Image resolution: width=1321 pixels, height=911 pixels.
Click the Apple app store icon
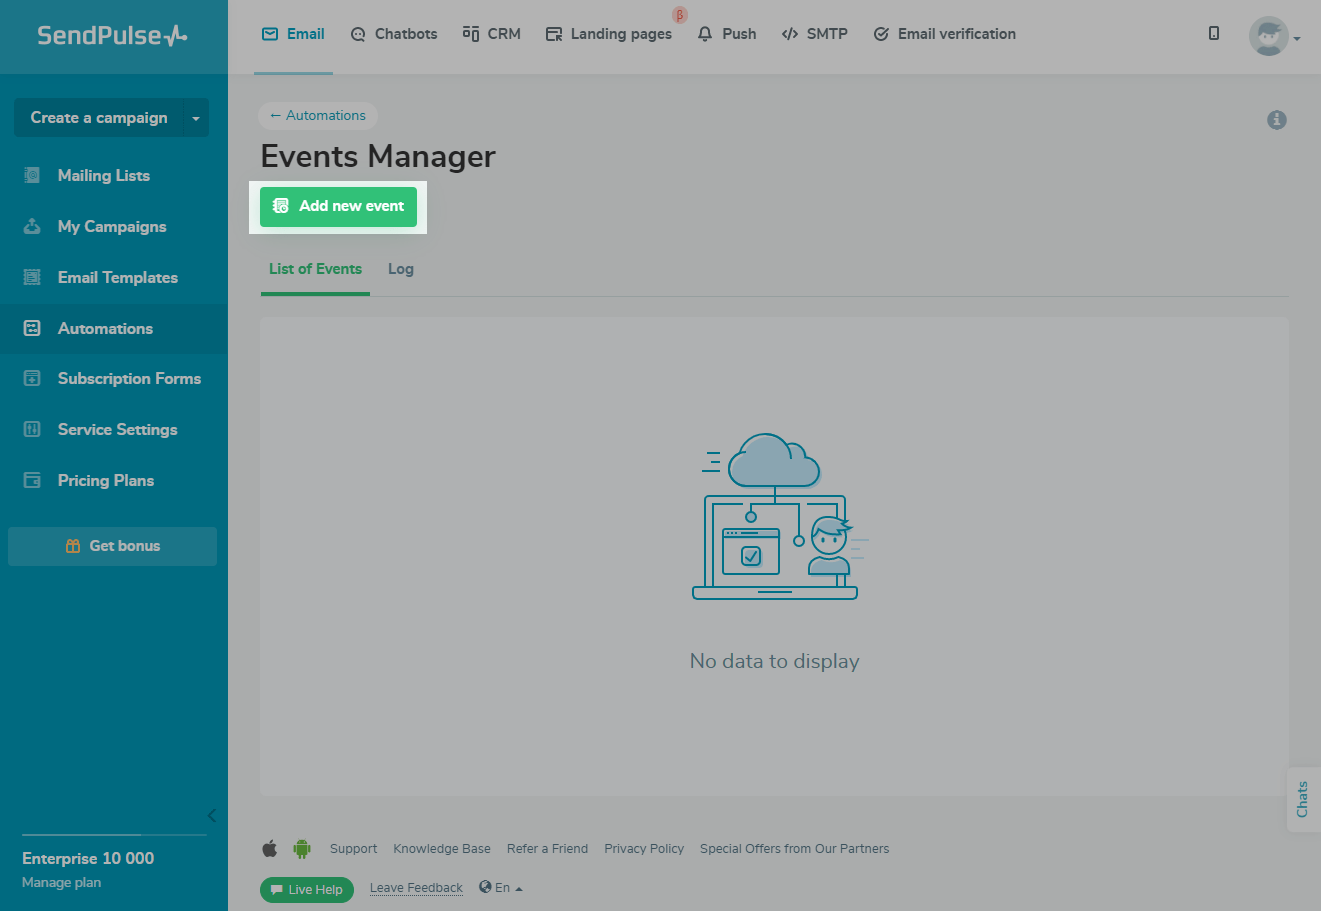click(x=270, y=849)
